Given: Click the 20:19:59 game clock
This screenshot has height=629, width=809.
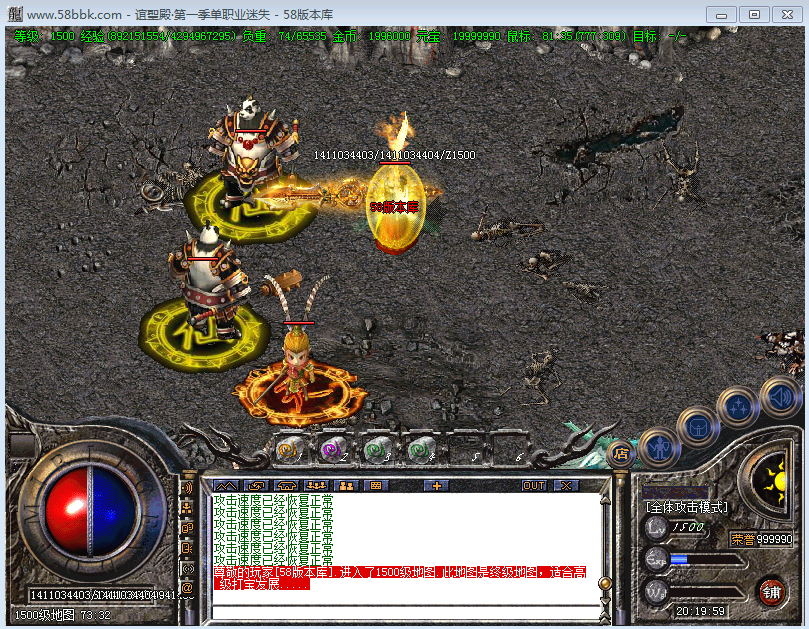Looking at the screenshot, I should click(700, 611).
